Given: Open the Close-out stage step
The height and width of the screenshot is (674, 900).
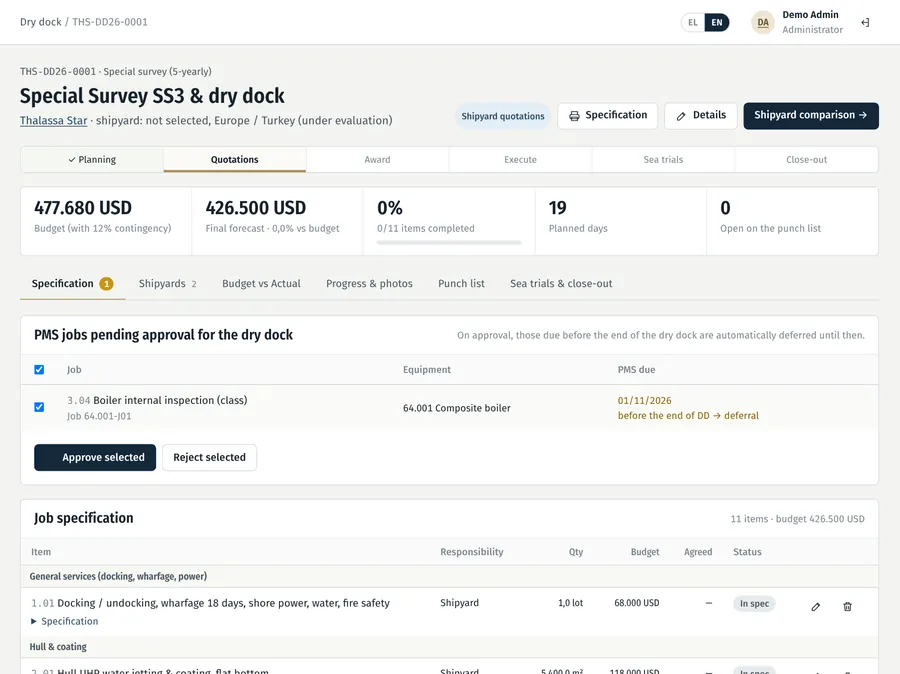Looking at the screenshot, I should pos(806,160).
